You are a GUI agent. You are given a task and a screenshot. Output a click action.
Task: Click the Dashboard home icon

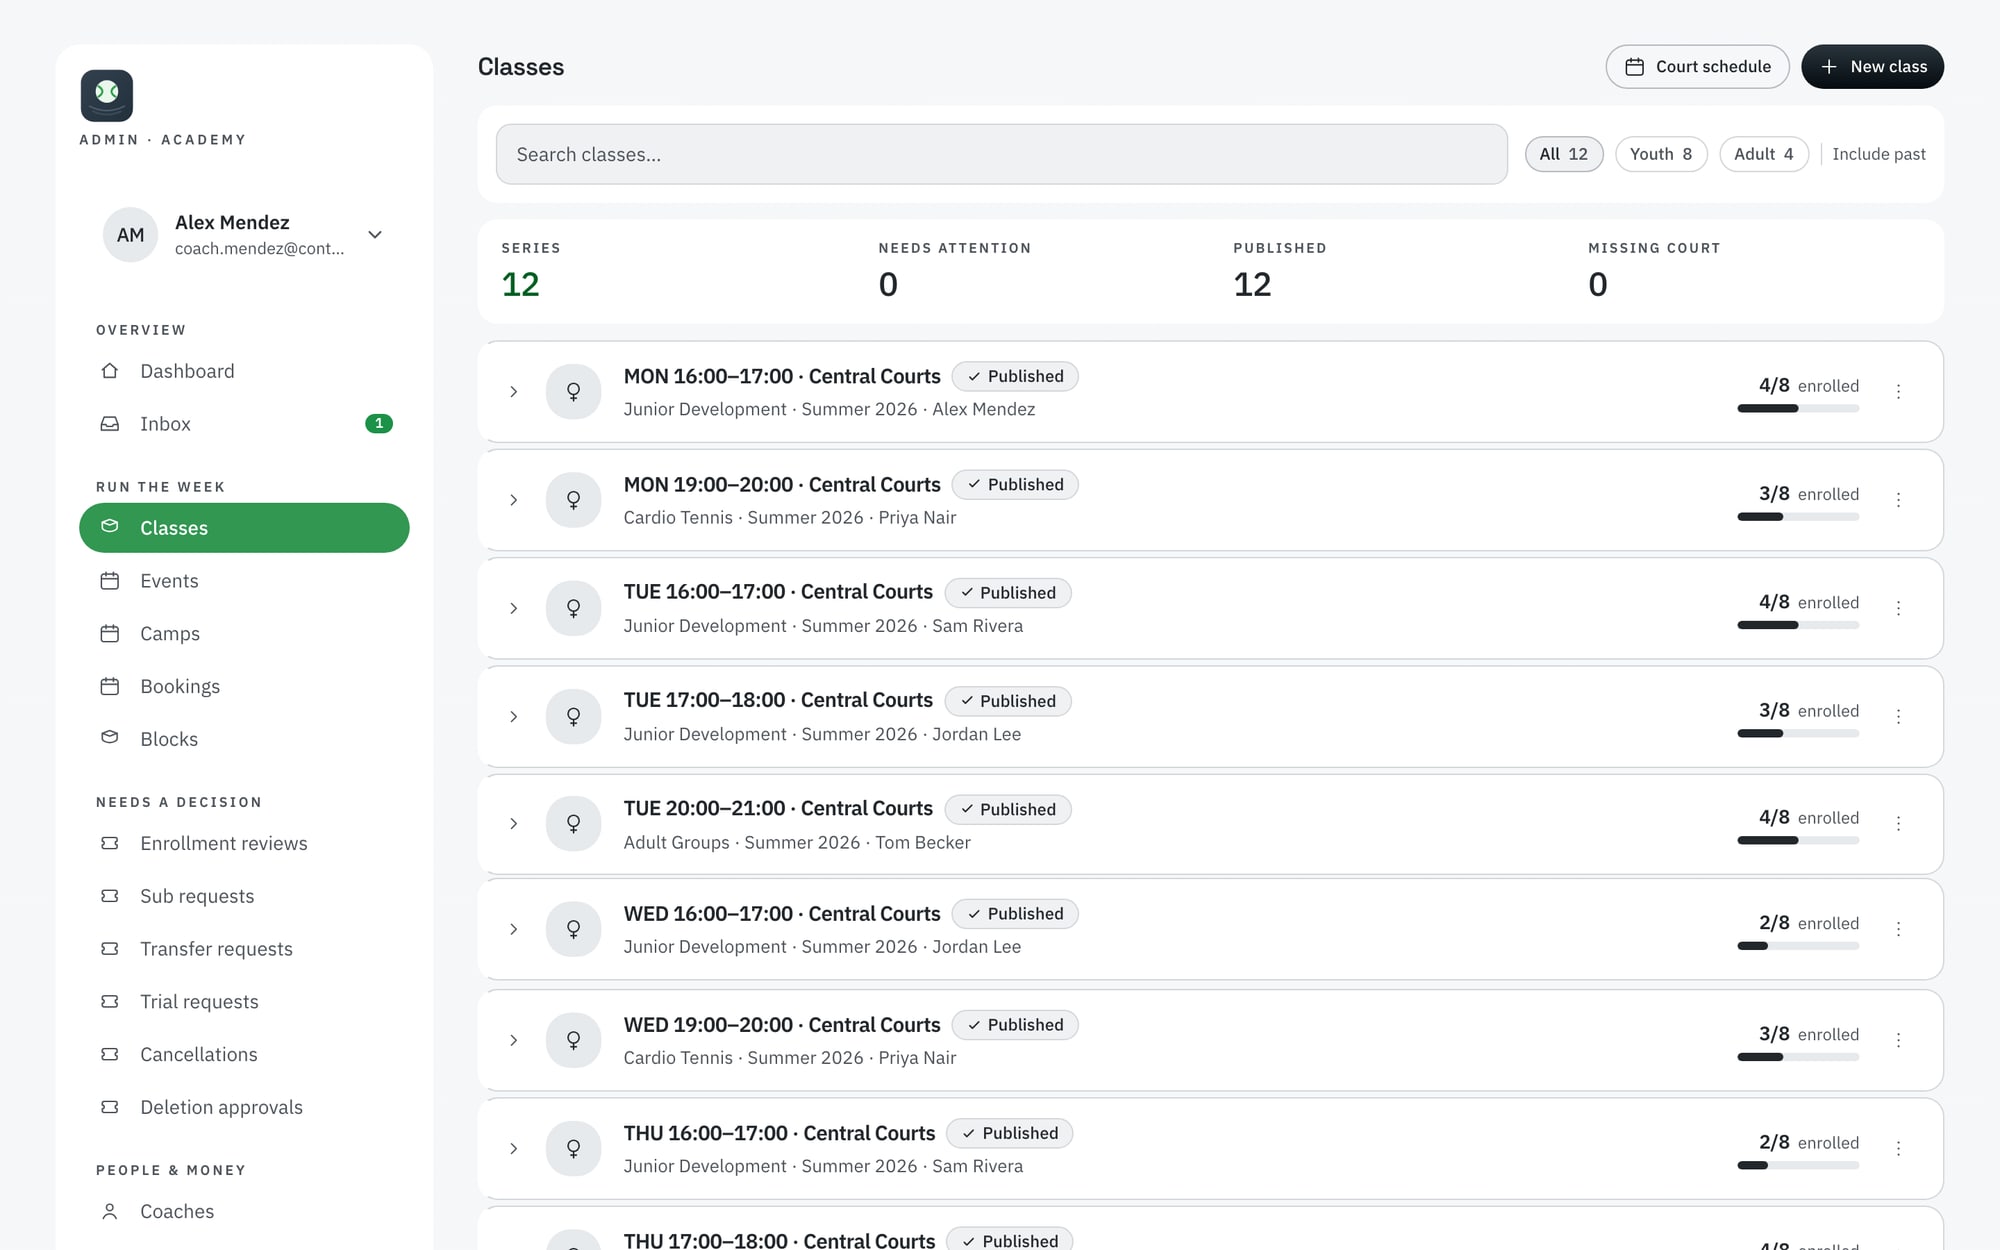coord(110,371)
